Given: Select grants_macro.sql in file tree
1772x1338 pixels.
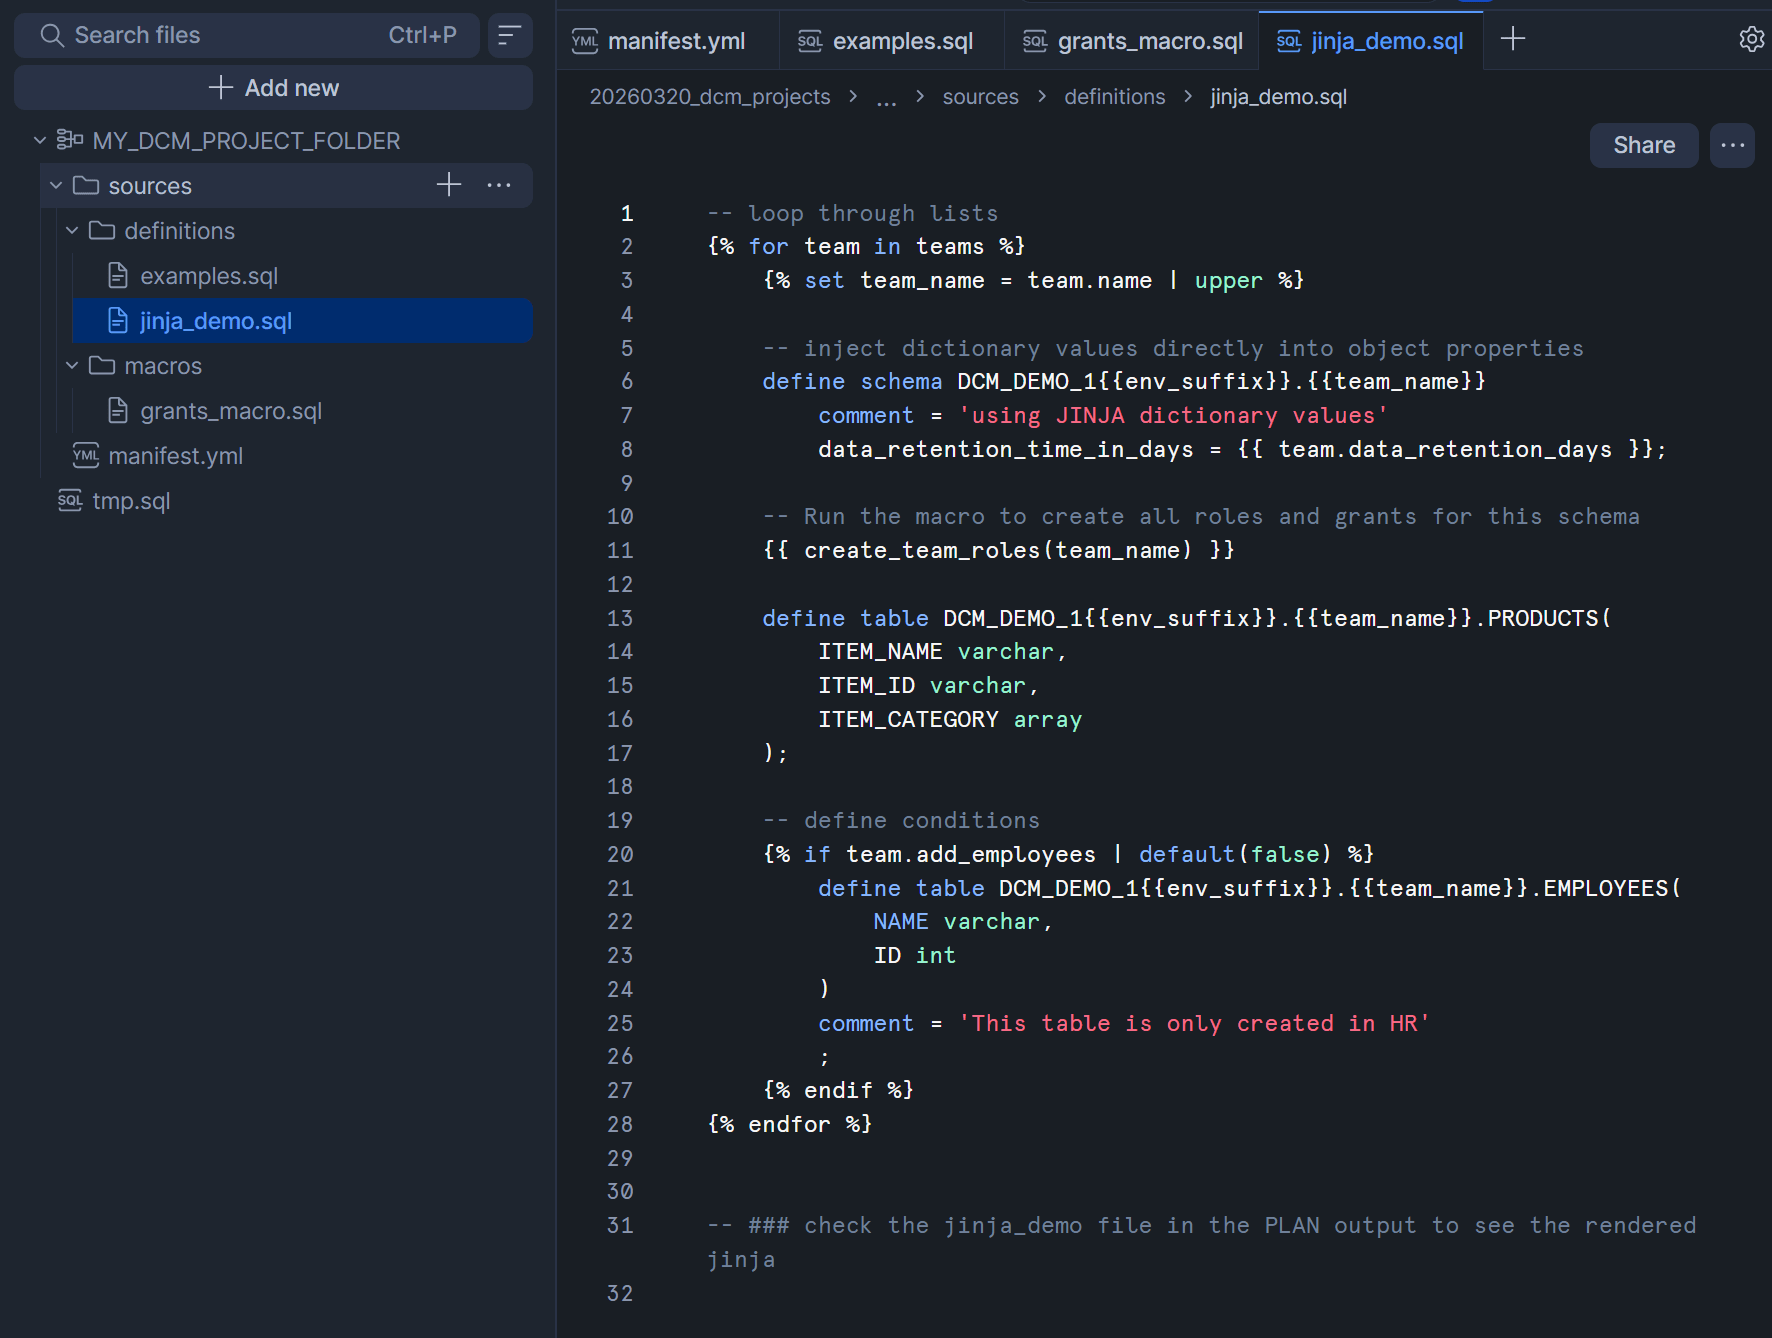Looking at the screenshot, I should click(231, 411).
